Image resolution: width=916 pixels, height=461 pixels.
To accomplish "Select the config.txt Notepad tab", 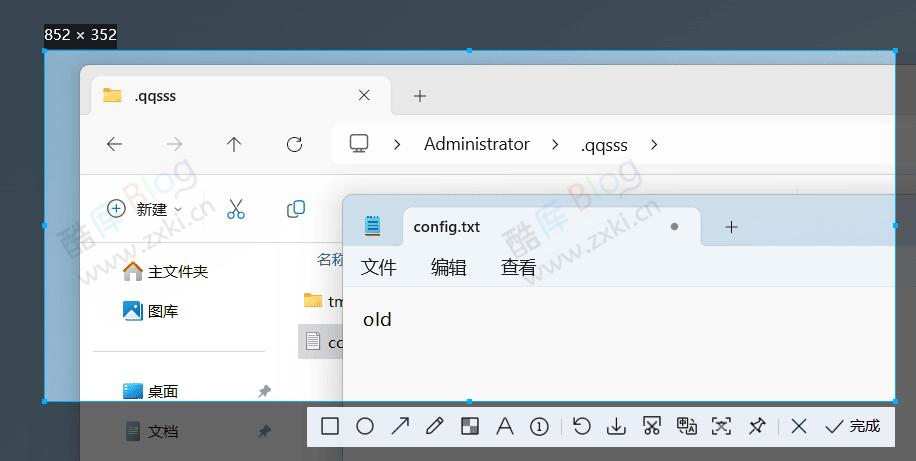I will click(x=551, y=226).
